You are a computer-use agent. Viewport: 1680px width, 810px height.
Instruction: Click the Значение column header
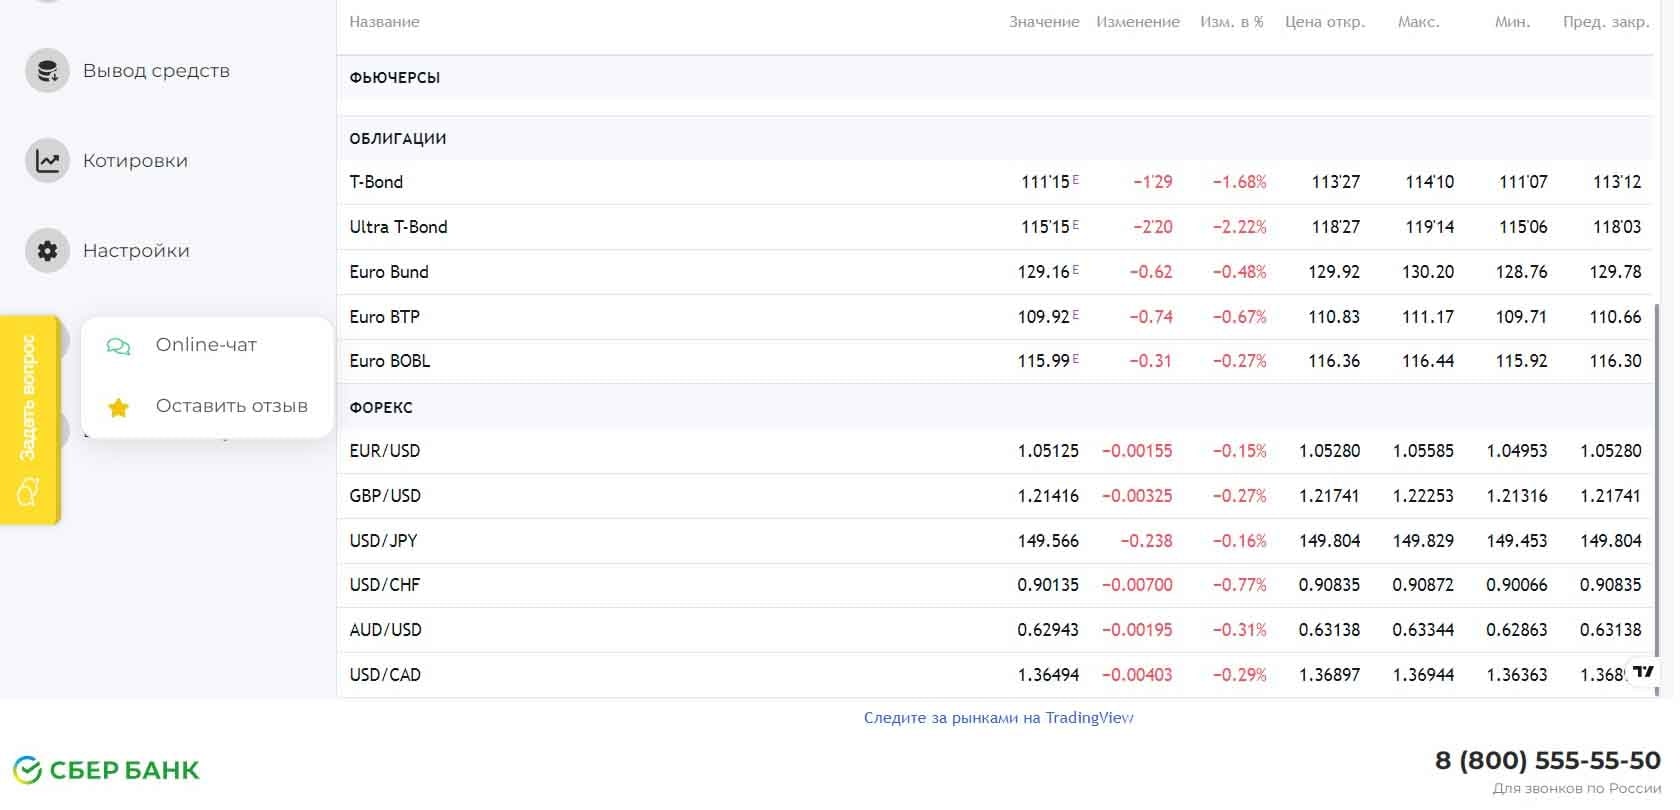(x=1044, y=22)
